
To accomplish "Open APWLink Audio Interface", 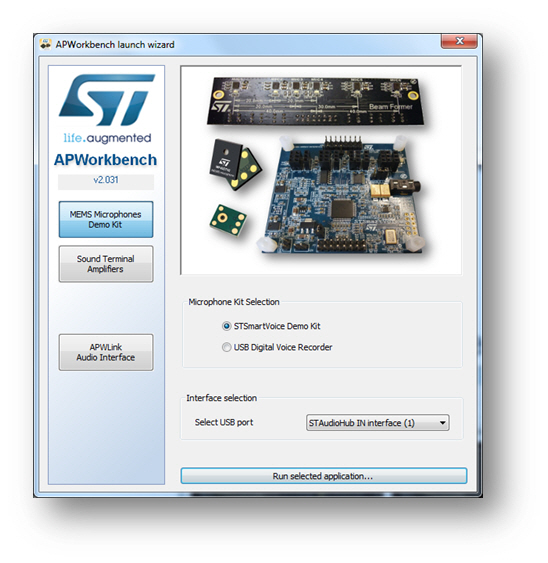I will pos(106,352).
